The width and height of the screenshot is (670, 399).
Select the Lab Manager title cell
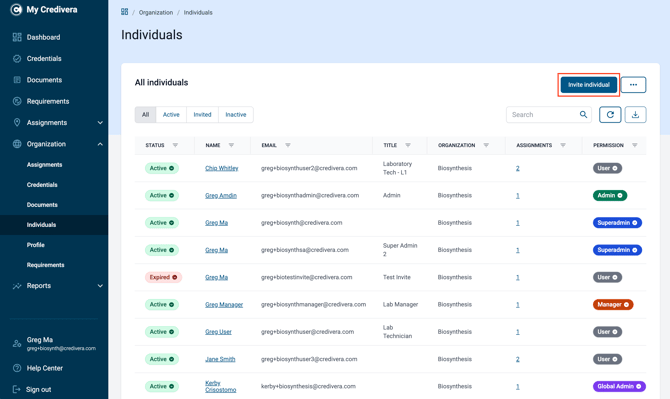click(x=400, y=305)
